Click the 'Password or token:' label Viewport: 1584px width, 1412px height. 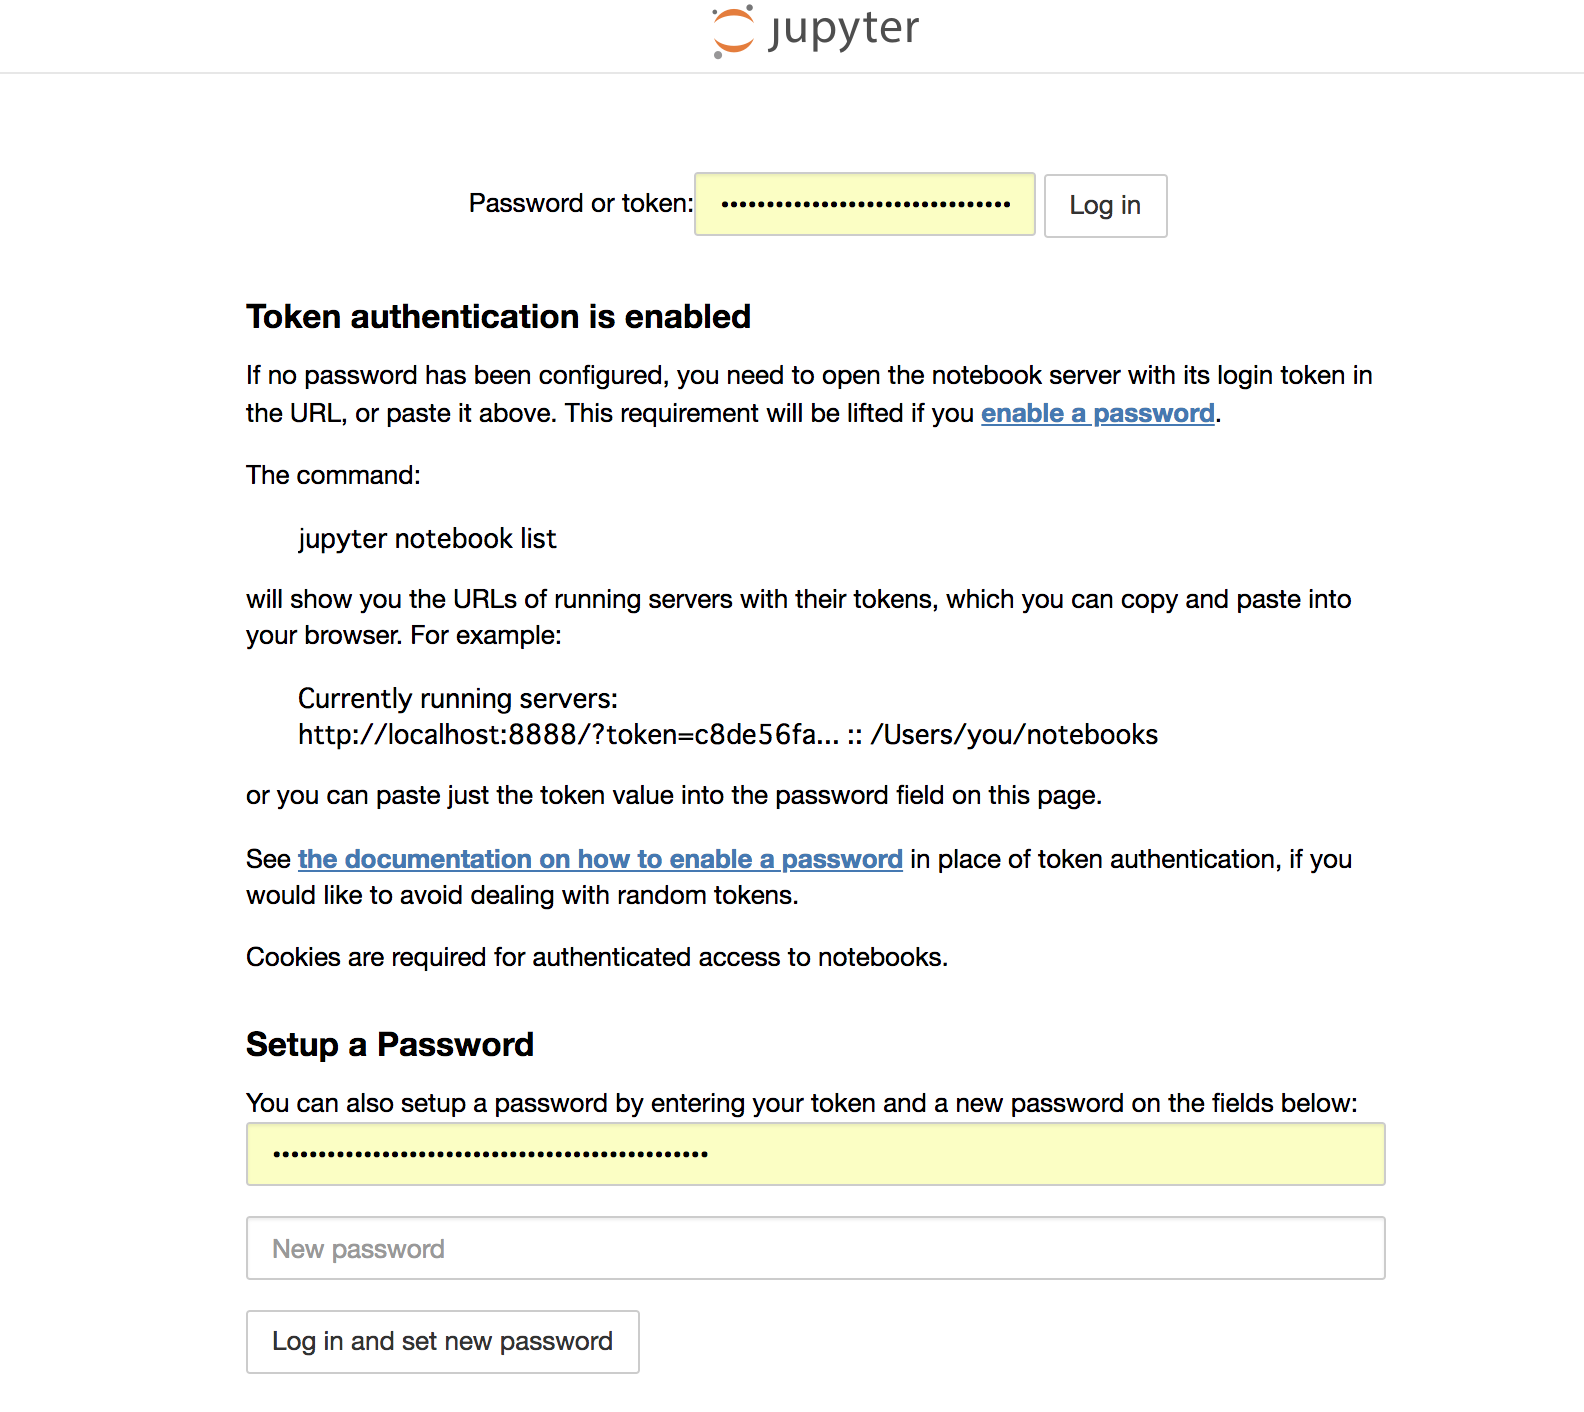pos(580,204)
